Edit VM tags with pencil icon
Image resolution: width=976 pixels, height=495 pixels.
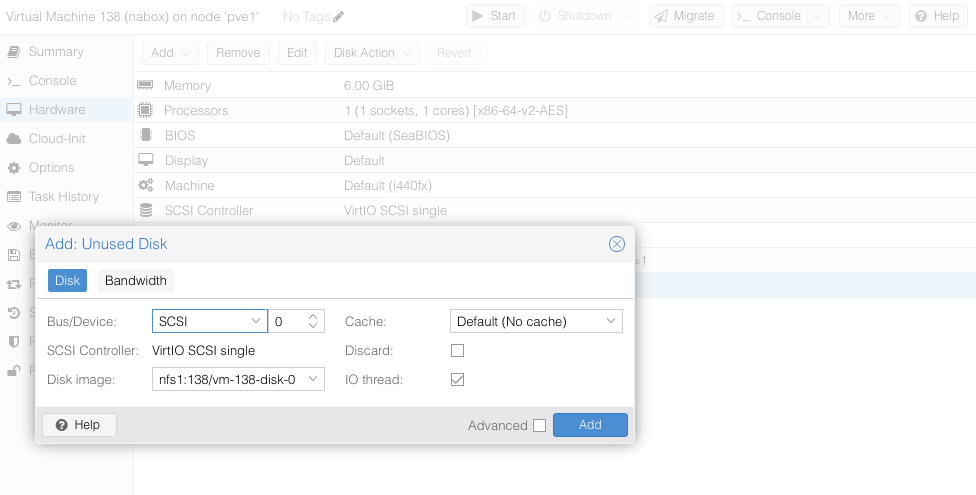[338, 17]
